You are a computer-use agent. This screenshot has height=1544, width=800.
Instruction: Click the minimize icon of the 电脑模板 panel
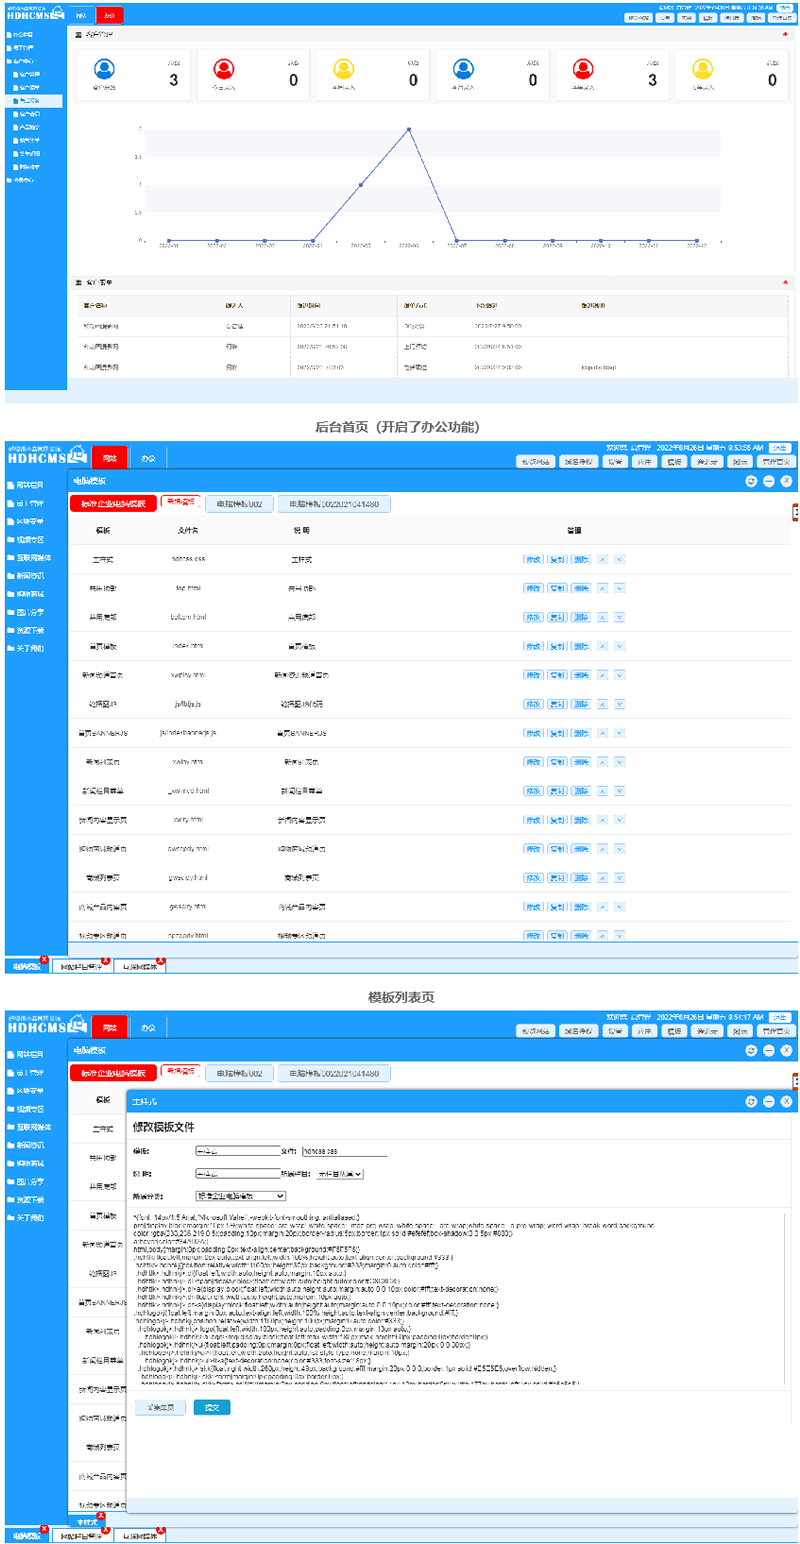(768, 481)
